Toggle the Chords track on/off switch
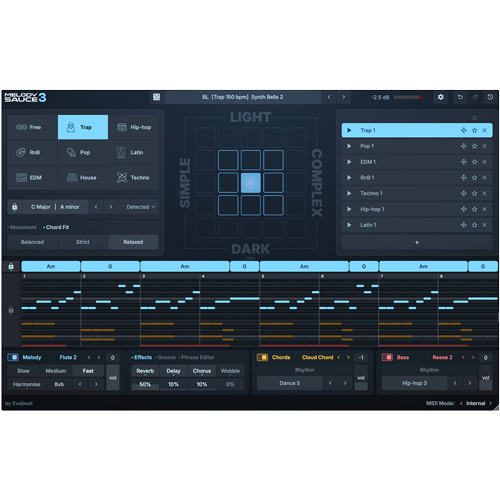Image resolution: width=500 pixels, height=500 pixels. (x=262, y=357)
